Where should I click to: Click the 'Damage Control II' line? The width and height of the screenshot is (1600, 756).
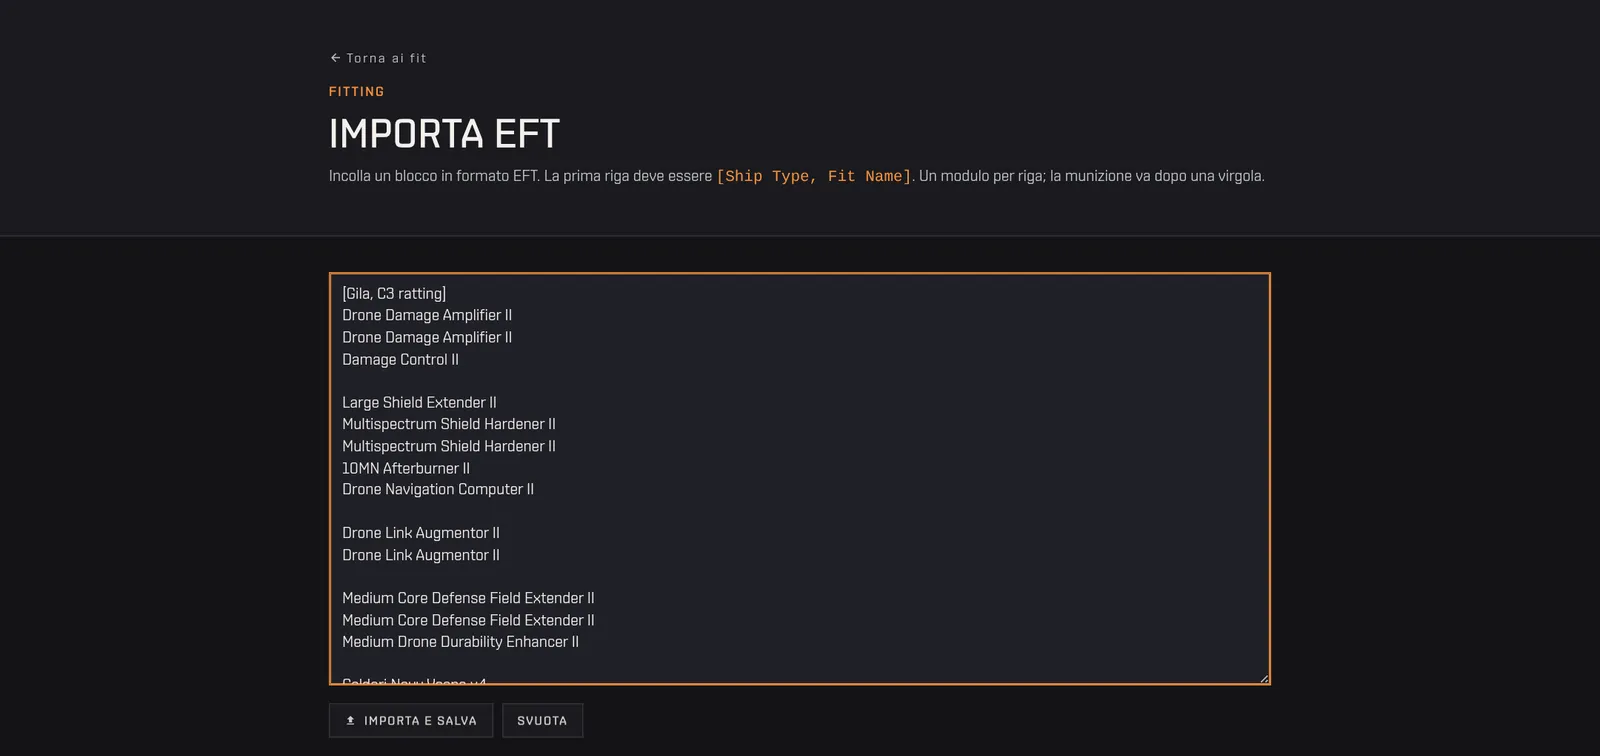click(400, 359)
